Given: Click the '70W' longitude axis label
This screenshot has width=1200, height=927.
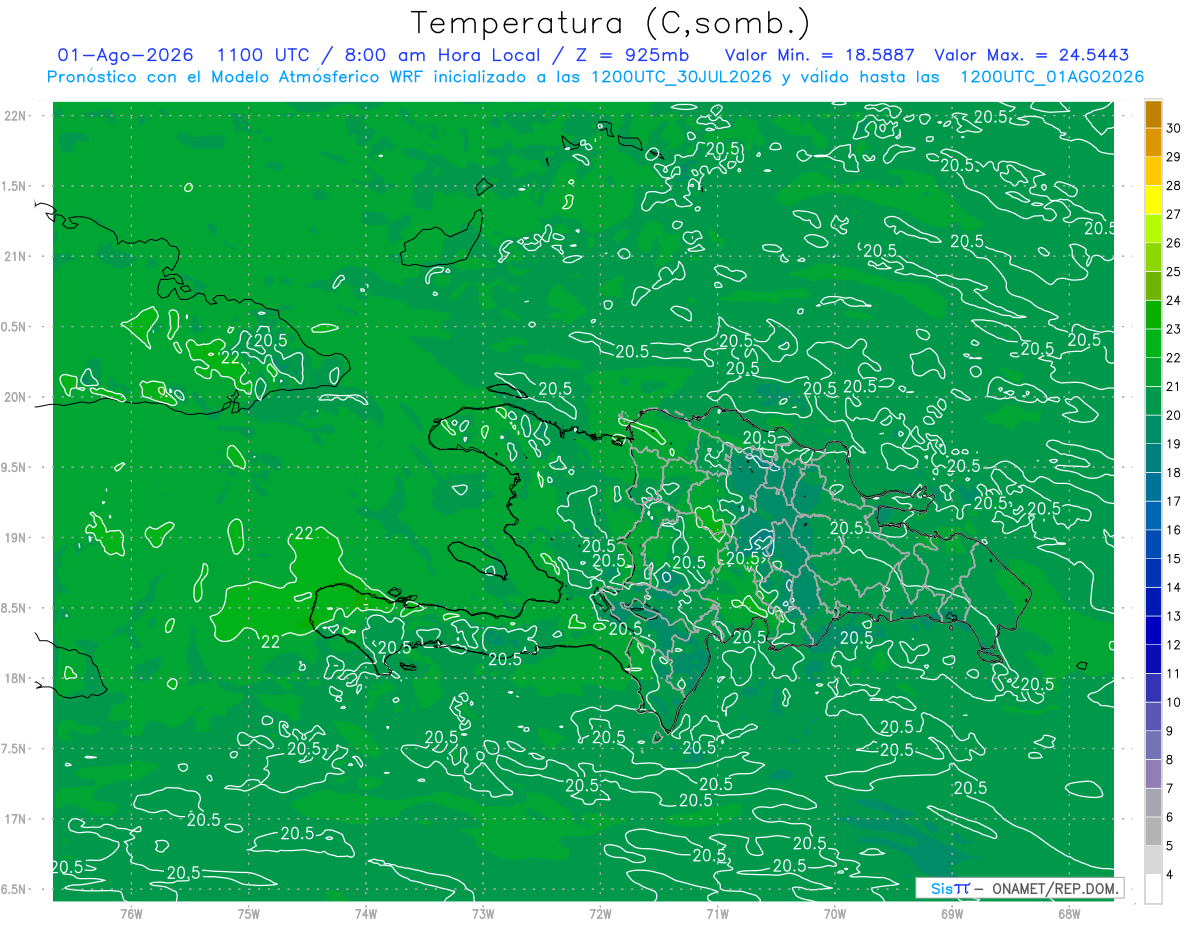Looking at the screenshot, I should pos(835,914).
